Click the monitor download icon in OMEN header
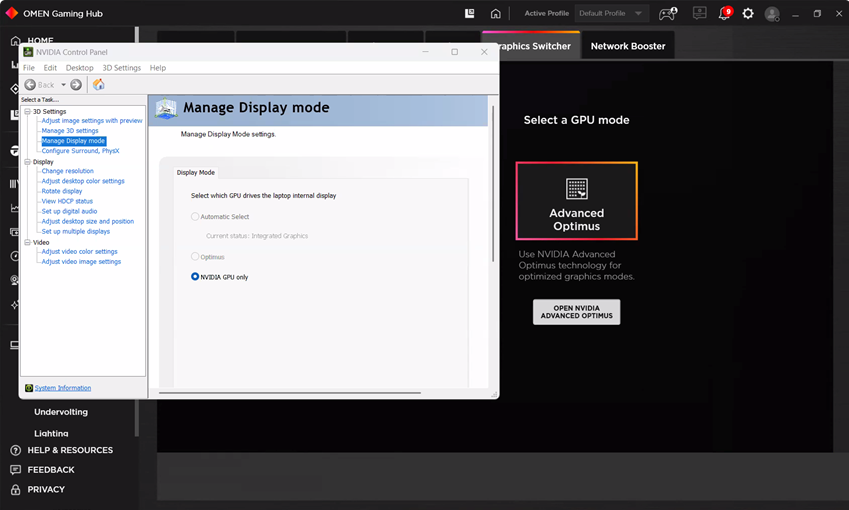This screenshot has height=510, width=849. pyautogui.click(x=700, y=13)
